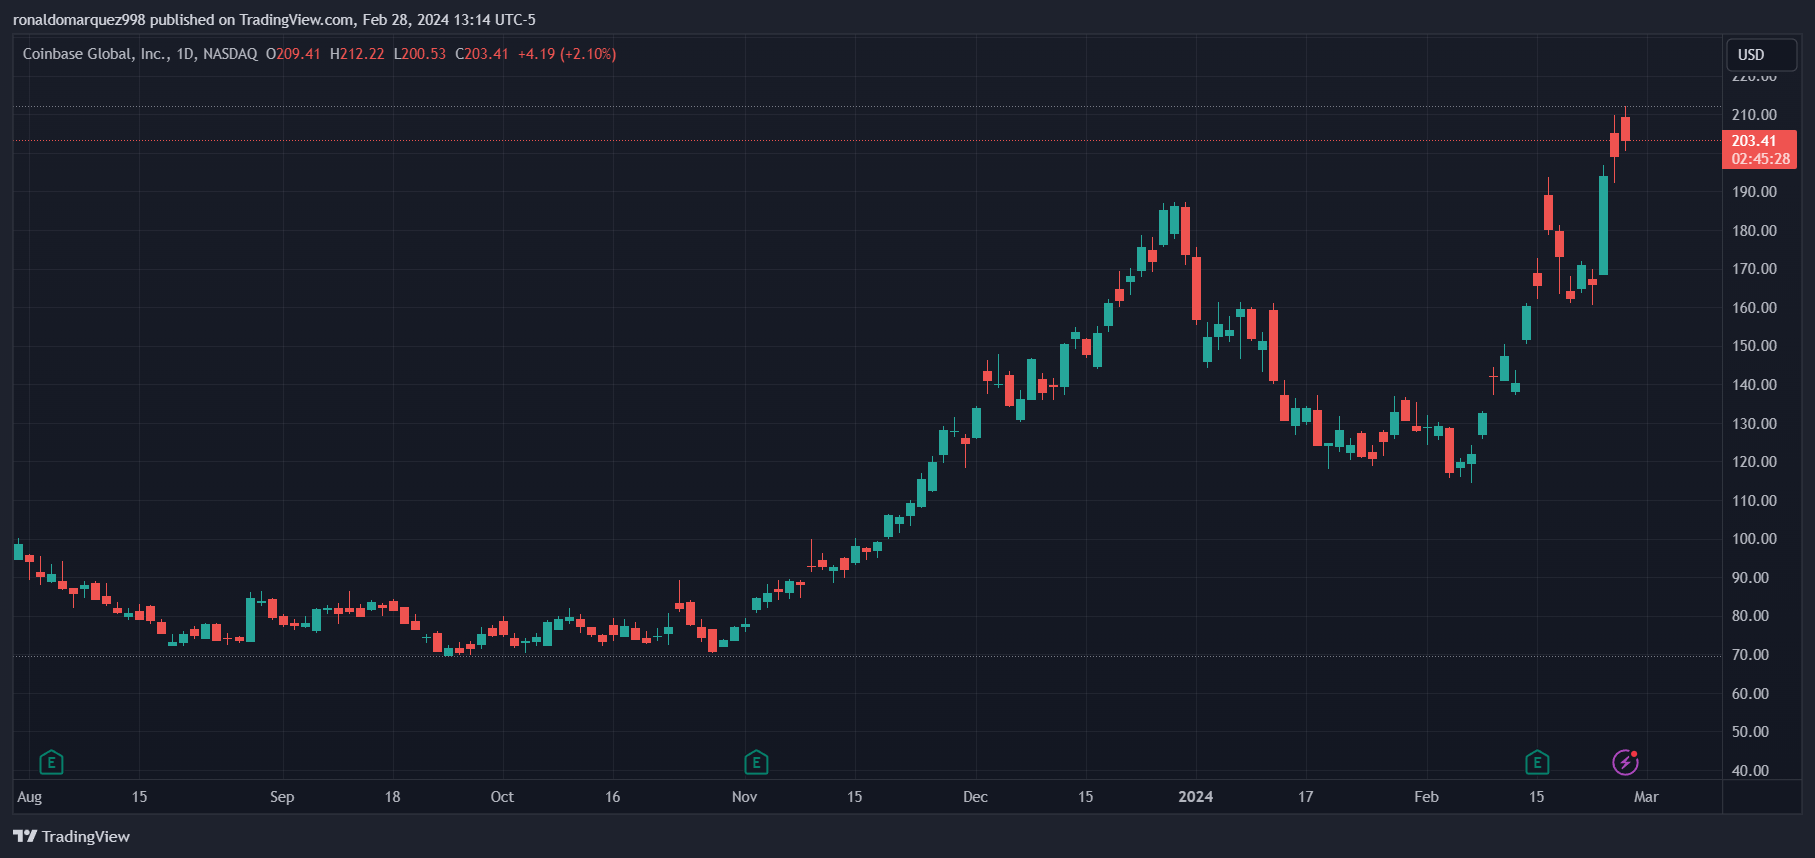Click the 60.00 price axis label
Screen dimensions: 1815x858
pyautogui.click(x=1750, y=694)
